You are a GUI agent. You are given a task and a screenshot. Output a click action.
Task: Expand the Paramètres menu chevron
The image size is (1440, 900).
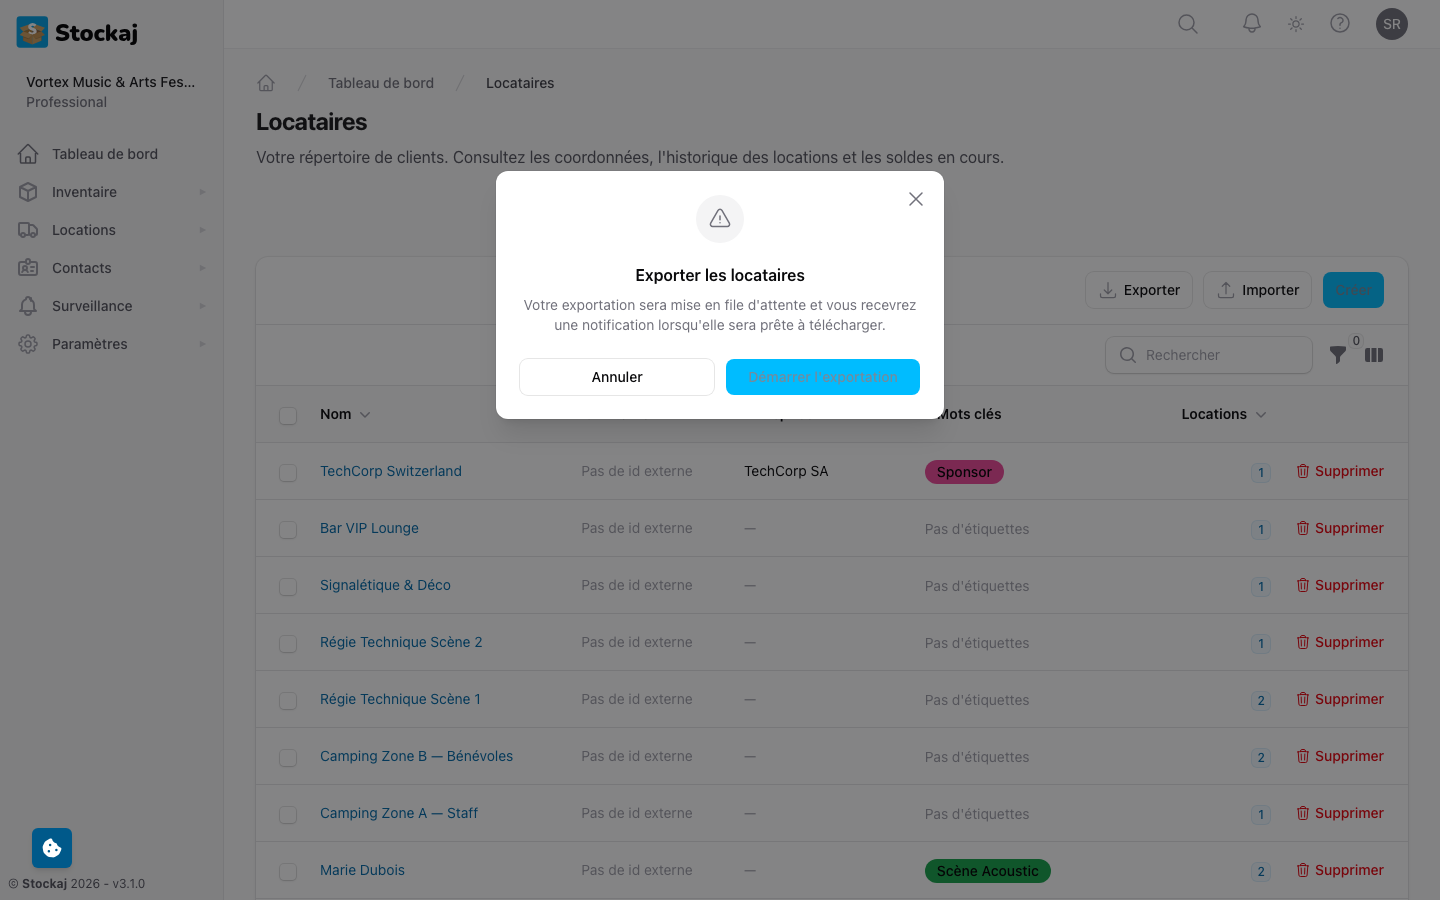click(201, 343)
